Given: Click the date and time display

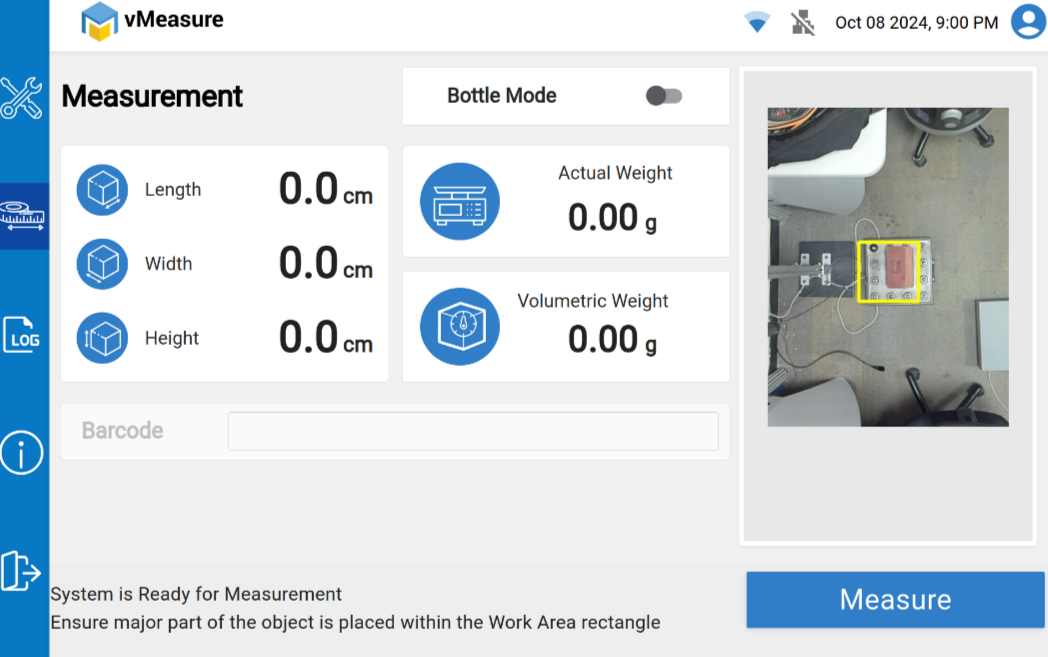Looking at the screenshot, I should (x=916, y=22).
